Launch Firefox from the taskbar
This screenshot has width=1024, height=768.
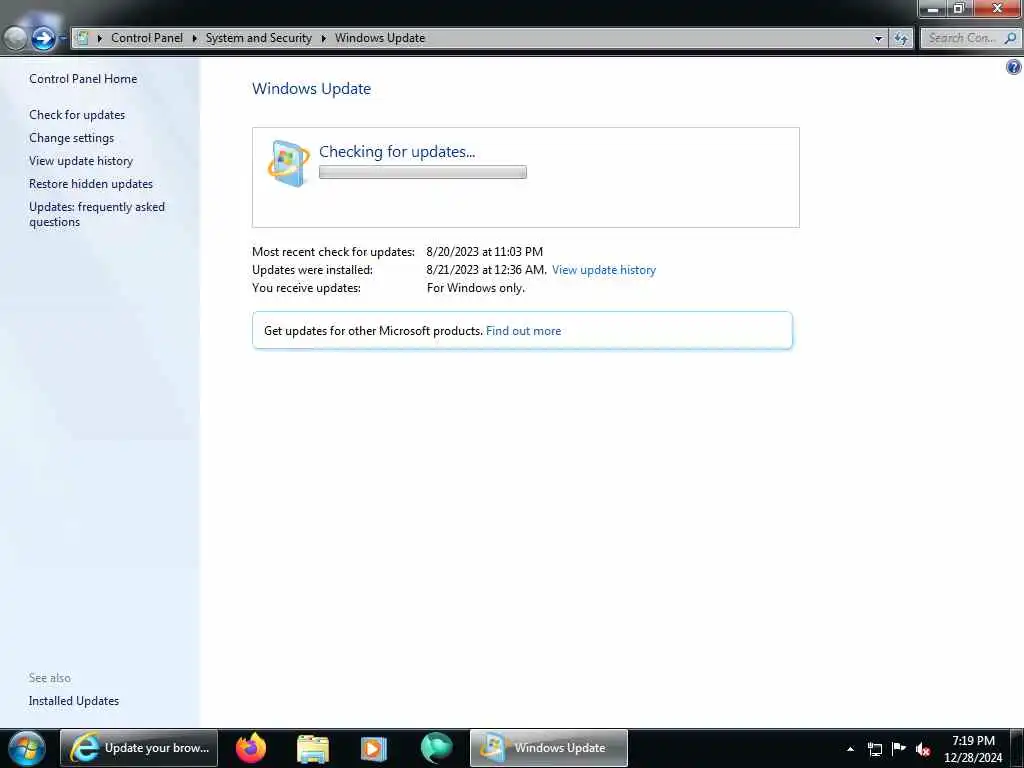tap(251, 748)
